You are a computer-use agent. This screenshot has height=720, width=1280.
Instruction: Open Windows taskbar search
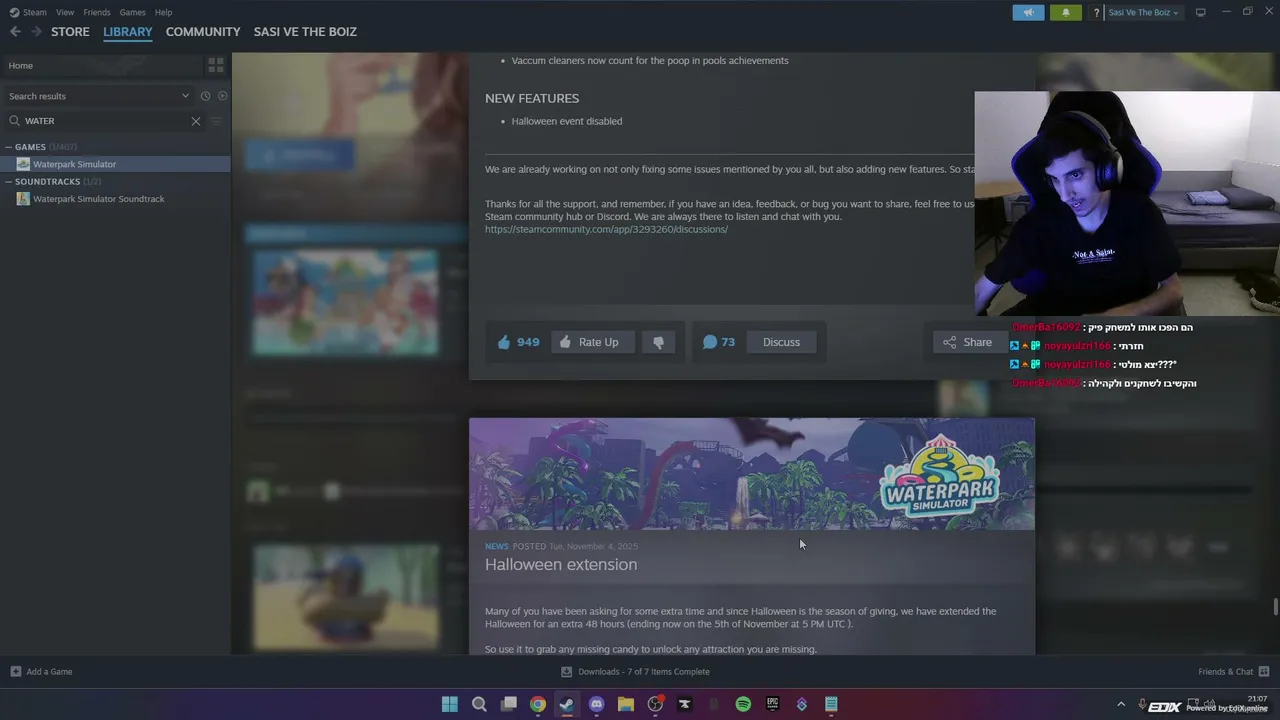pyautogui.click(x=479, y=704)
